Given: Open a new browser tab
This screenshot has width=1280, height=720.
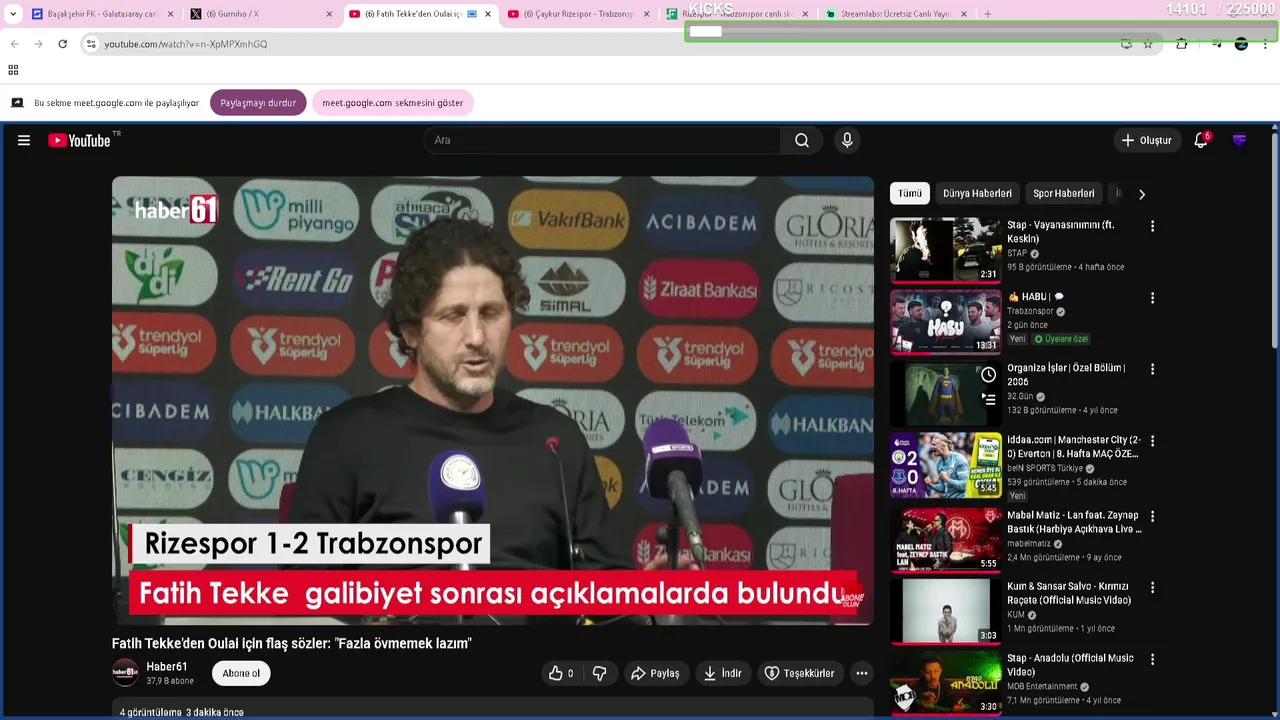Looking at the screenshot, I should point(988,14).
